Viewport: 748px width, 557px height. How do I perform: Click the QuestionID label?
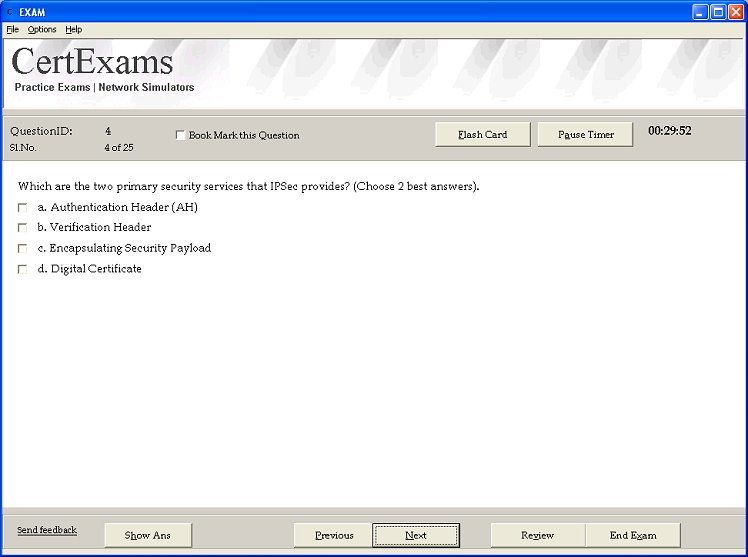(42, 131)
